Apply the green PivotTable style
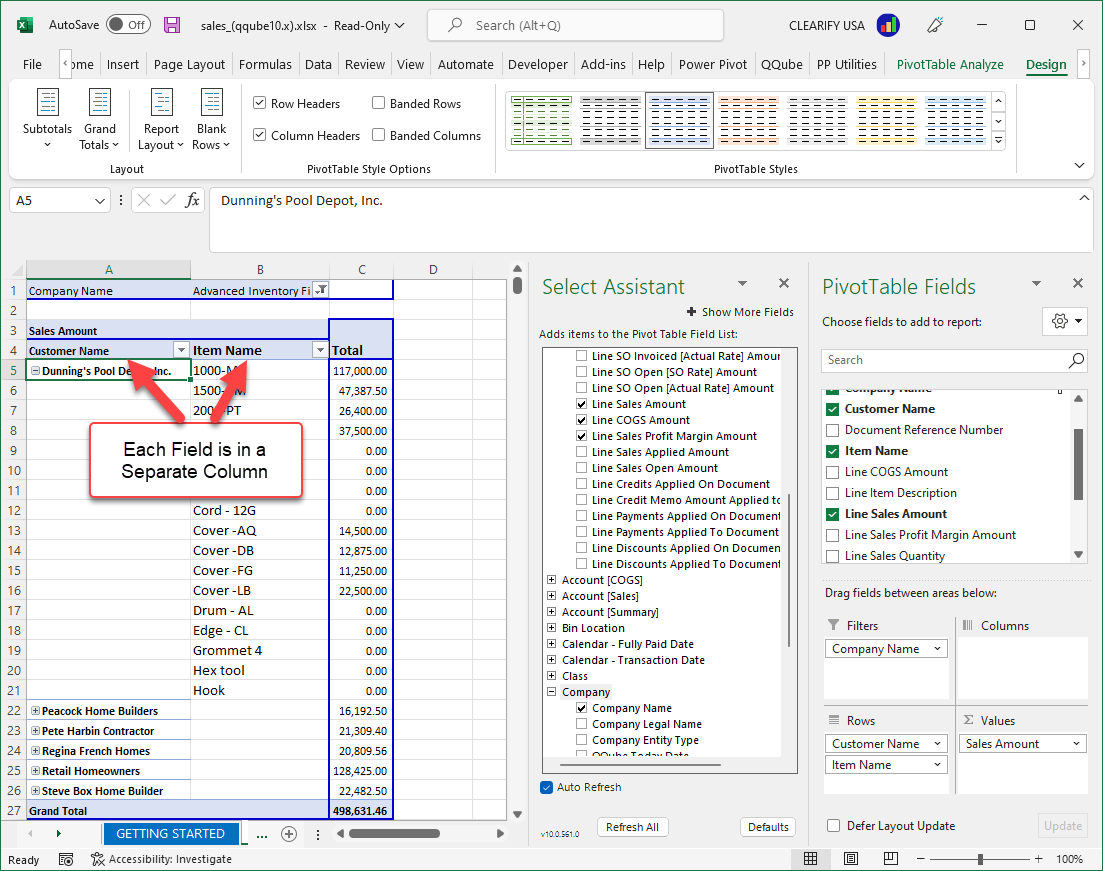This screenshot has width=1103, height=871. (x=541, y=120)
